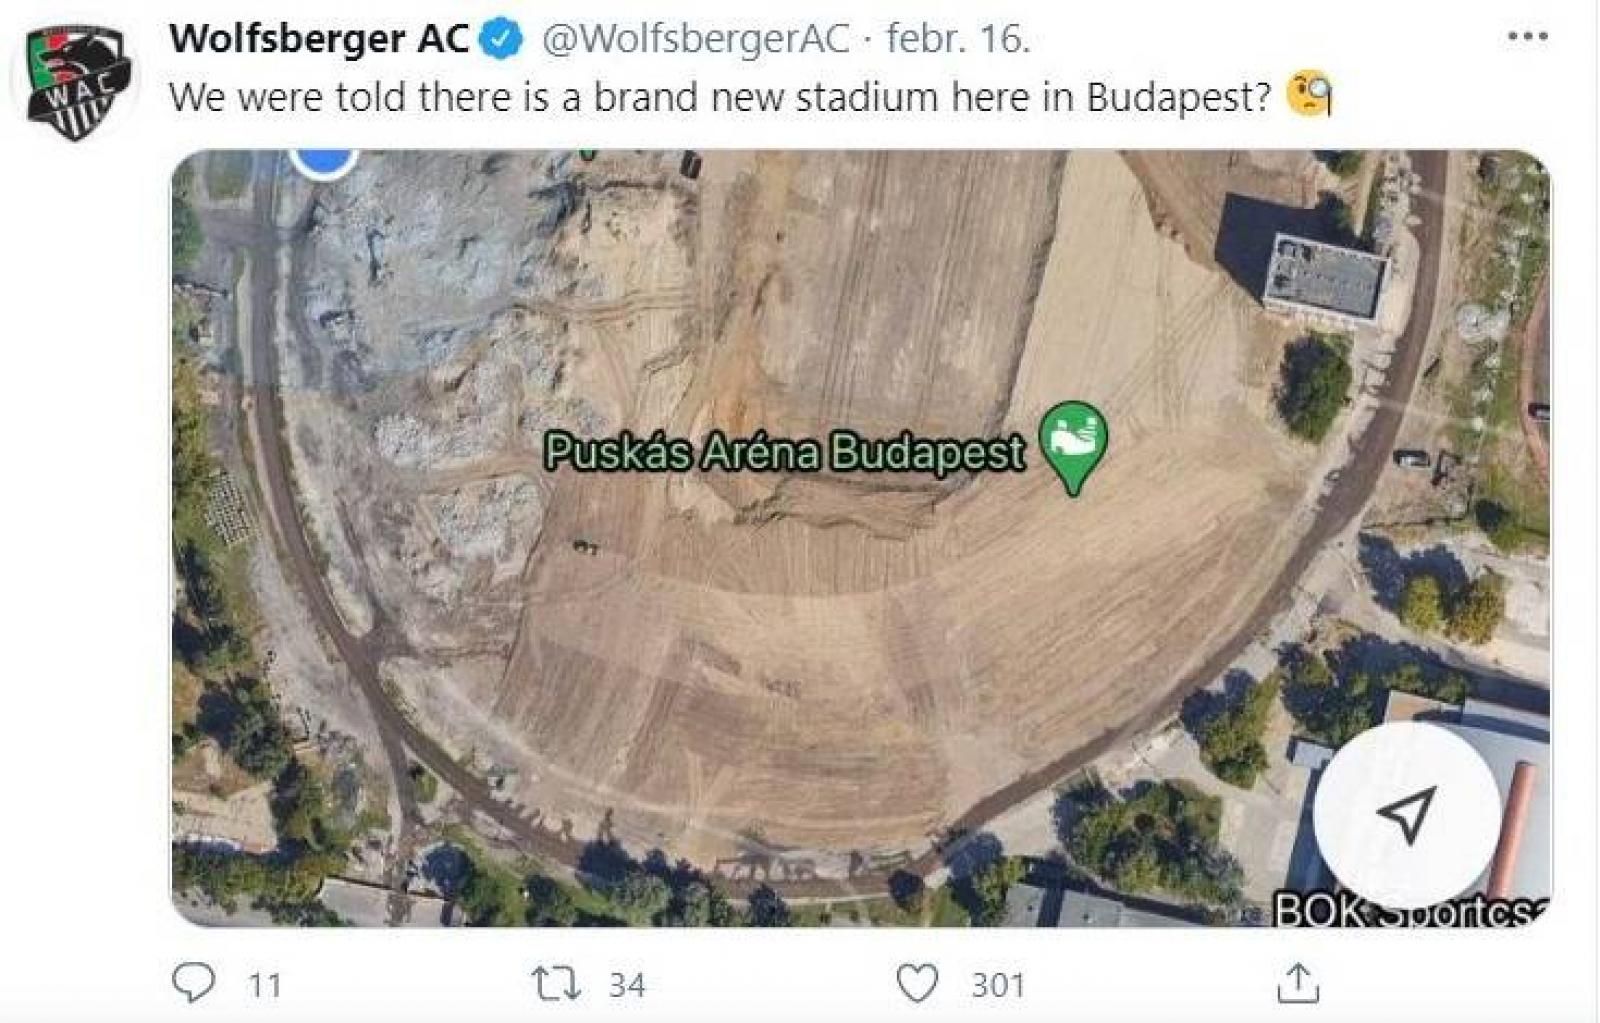
Task: Click the blue location dot on map
Action: coord(324,160)
